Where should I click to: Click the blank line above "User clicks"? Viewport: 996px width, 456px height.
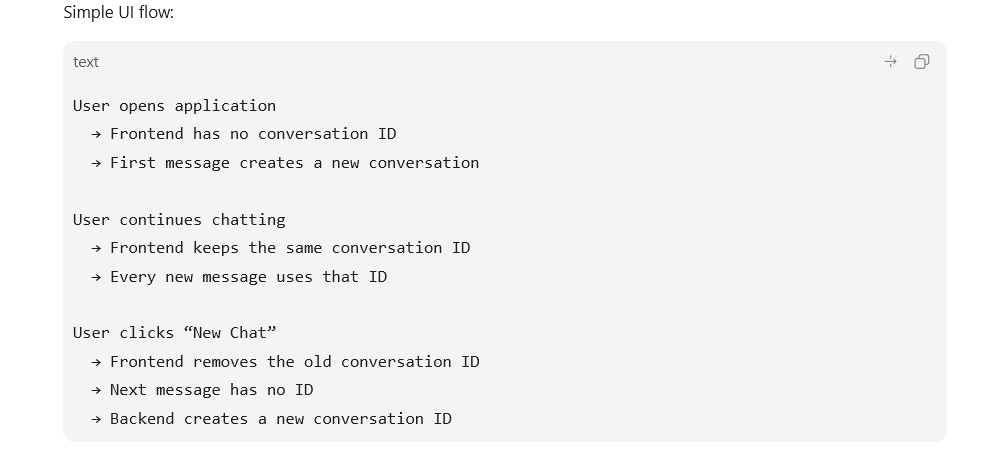505,305
